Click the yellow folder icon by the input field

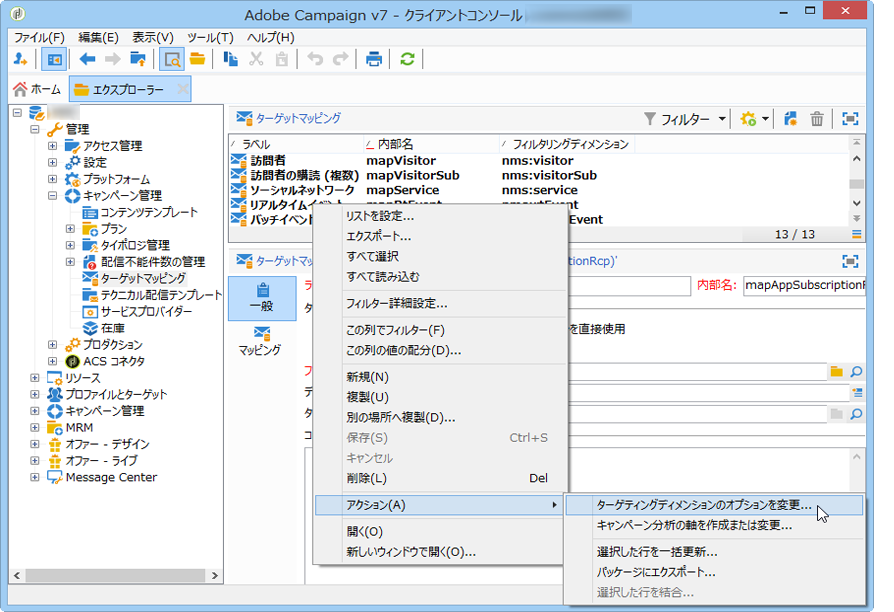(x=836, y=371)
